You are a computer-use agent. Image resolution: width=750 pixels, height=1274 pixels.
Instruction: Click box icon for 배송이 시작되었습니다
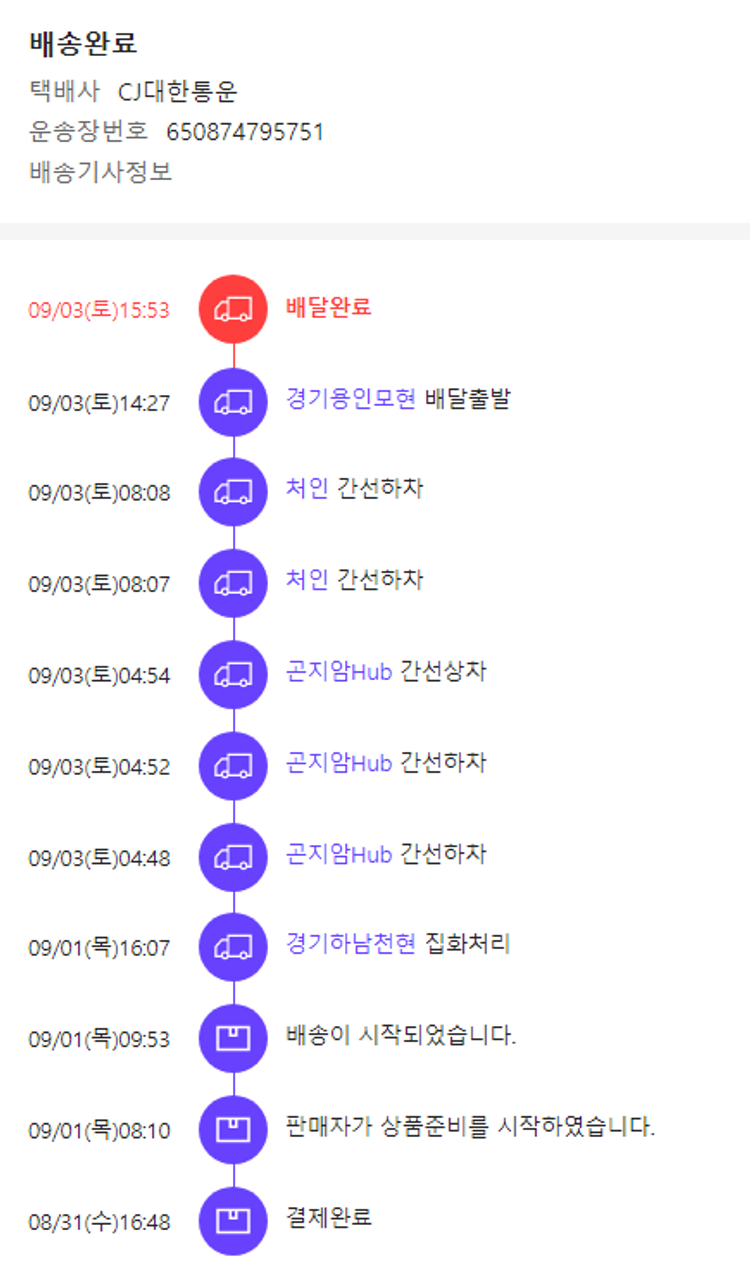233,1039
